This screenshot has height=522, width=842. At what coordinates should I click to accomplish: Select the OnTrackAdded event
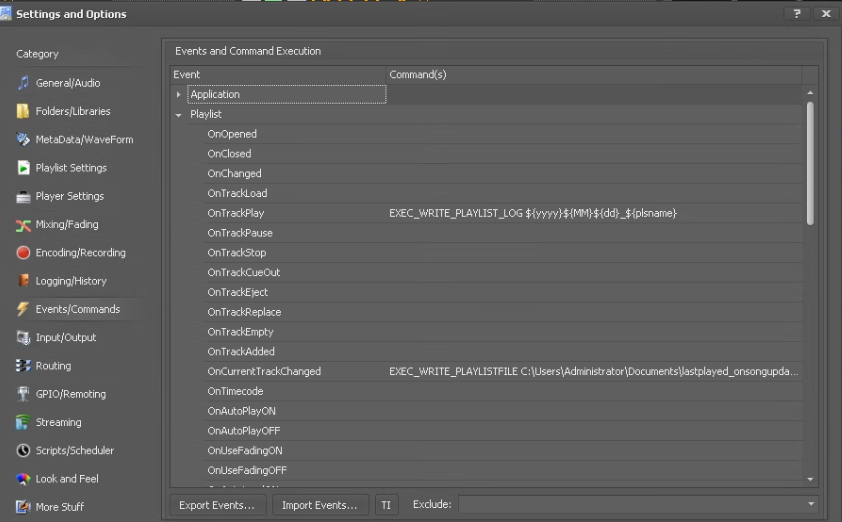point(241,352)
